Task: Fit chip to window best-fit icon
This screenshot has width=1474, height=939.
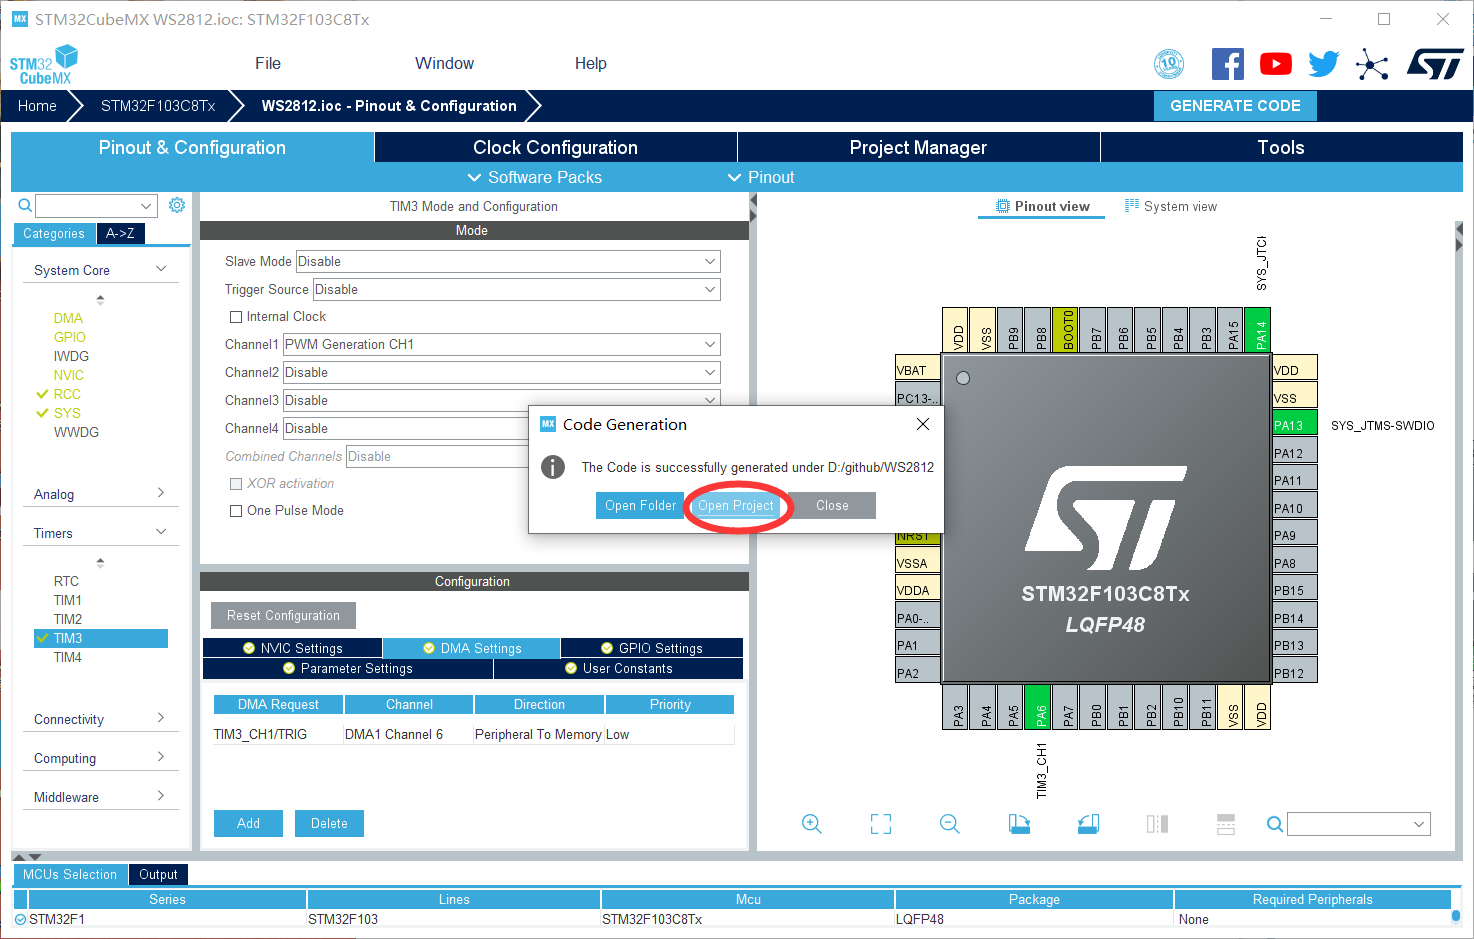Action: click(881, 824)
